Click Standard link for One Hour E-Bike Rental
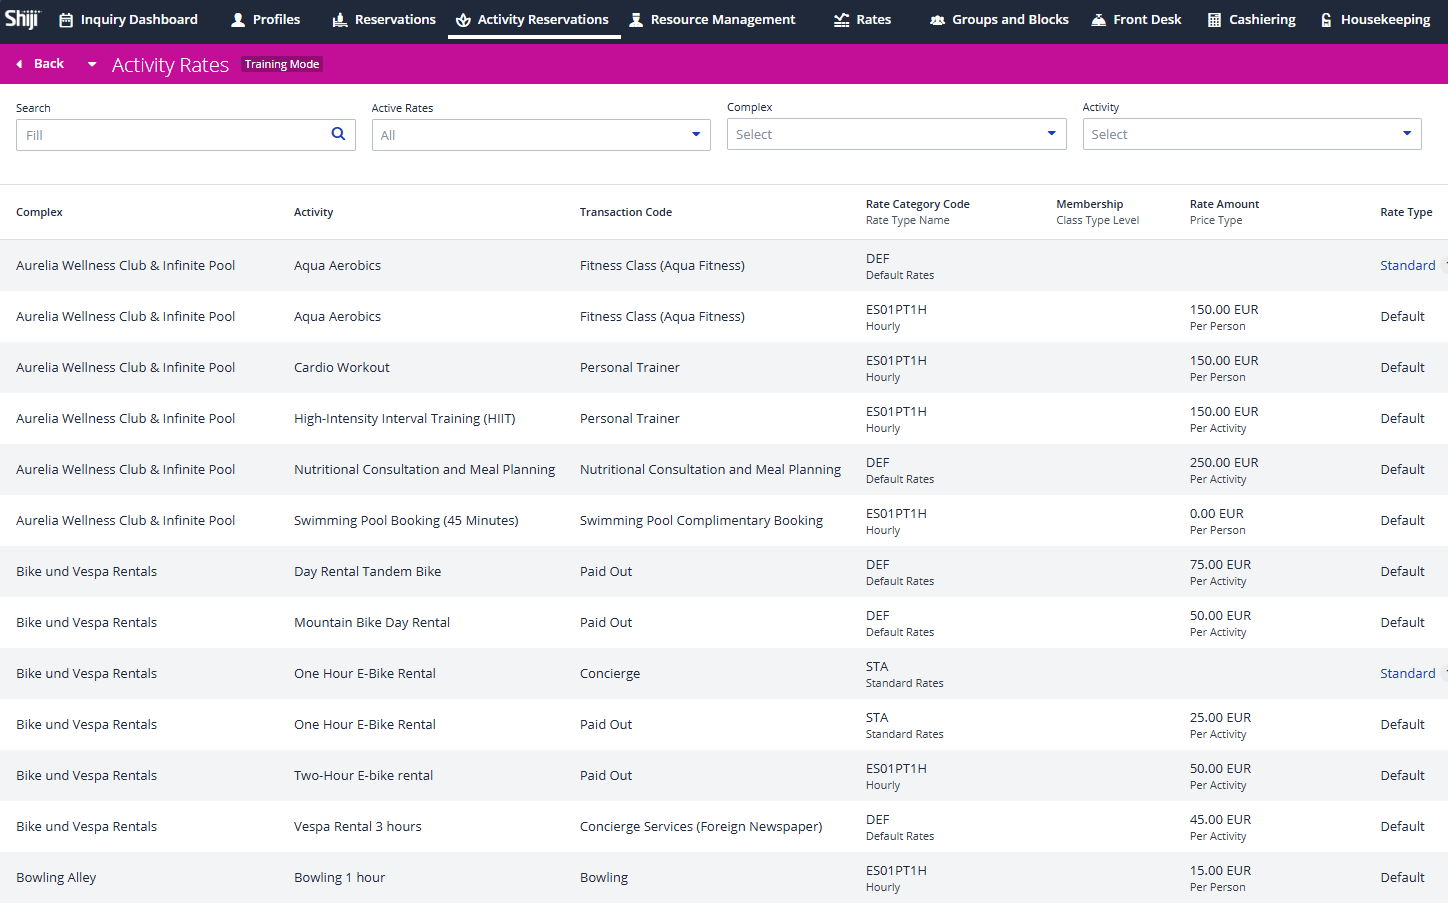The width and height of the screenshot is (1448, 905). (x=1407, y=673)
